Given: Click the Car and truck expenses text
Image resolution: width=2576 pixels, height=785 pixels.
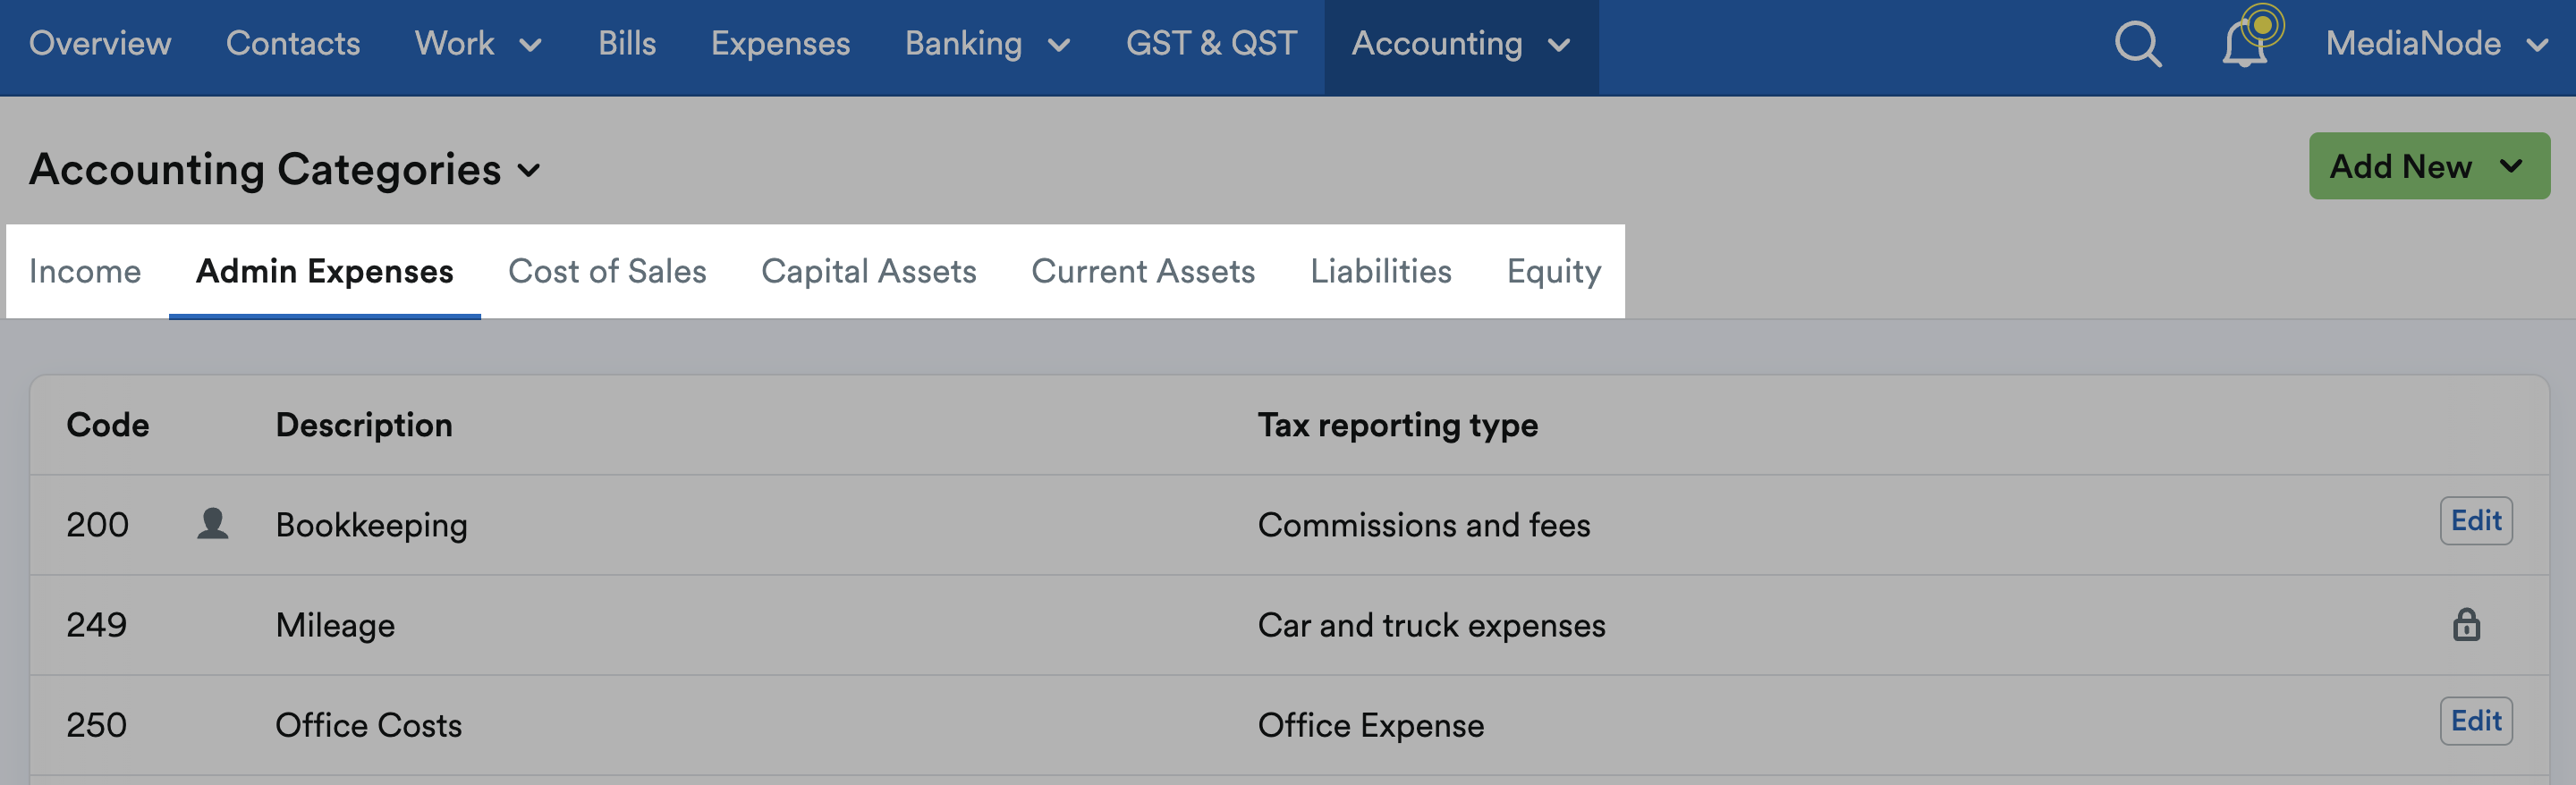Looking at the screenshot, I should click(1431, 625).
